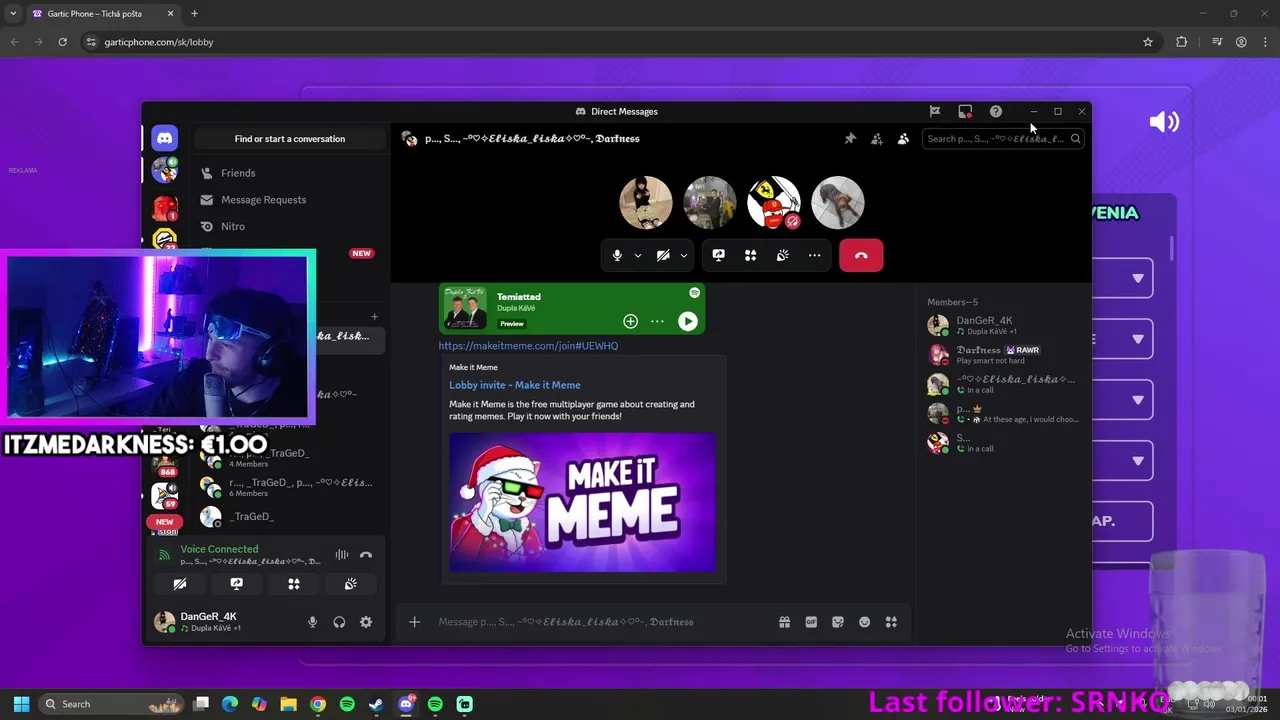Open the 6 Members group conversation

pos(290,487)
